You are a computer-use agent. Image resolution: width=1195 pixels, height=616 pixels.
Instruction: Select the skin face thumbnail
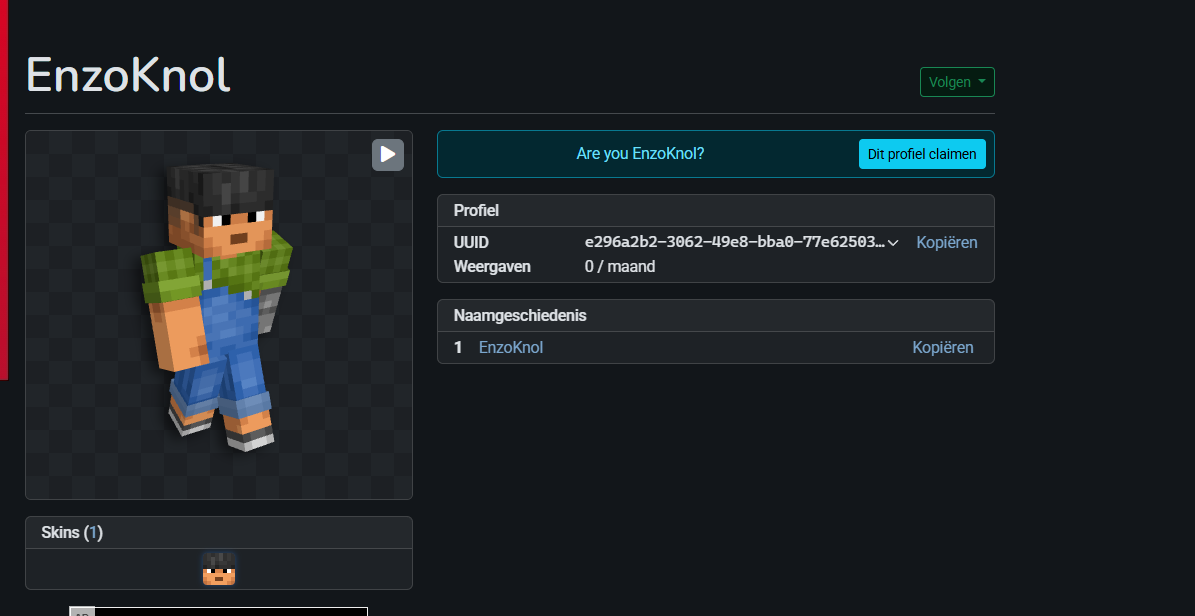click(x=218, y=569)
